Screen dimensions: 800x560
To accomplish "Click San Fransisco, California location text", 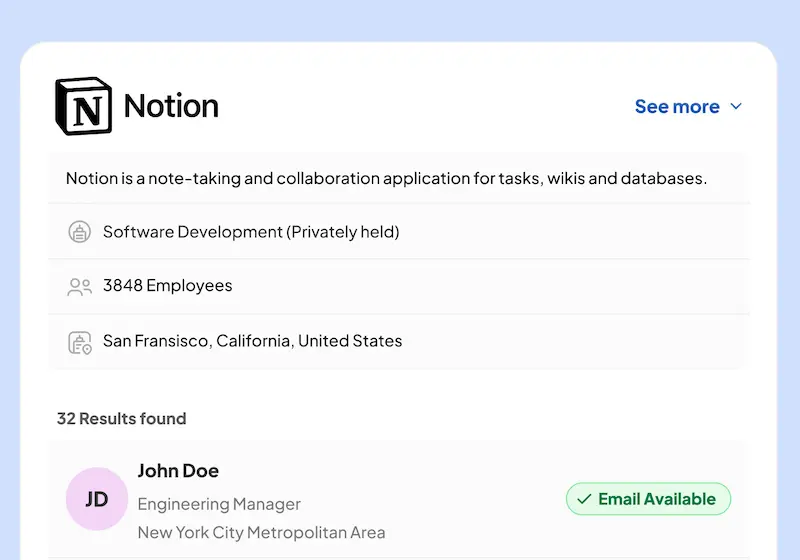I will coord(252,341).
